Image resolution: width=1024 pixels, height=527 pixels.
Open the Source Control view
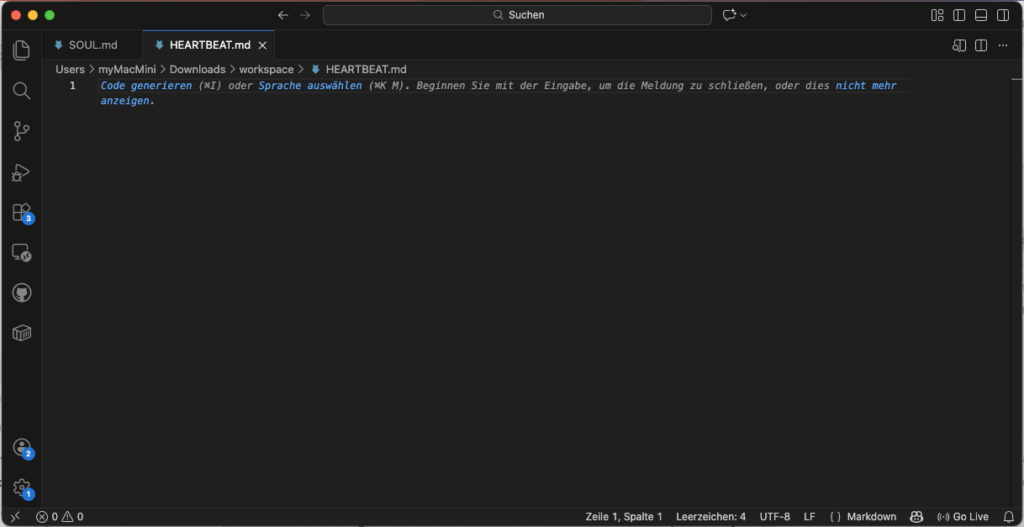tap(21, 131)
